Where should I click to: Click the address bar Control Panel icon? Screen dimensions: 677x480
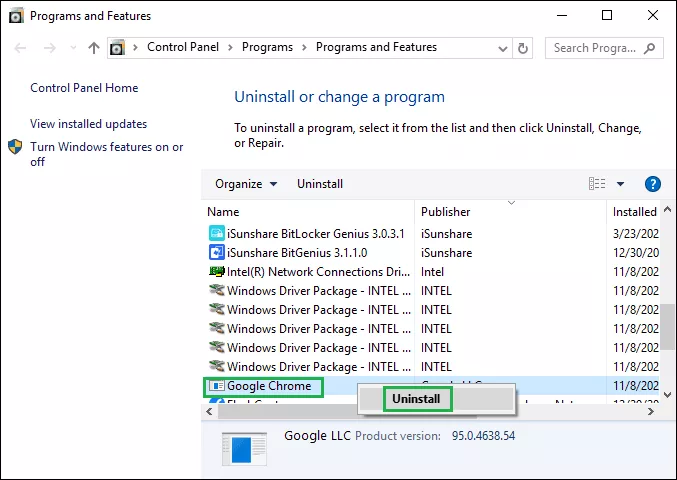[x=117, y=47]
